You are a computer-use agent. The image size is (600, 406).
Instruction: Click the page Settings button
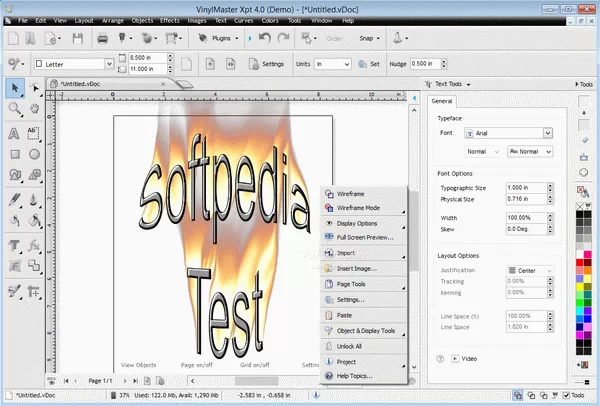click(266, 63)
